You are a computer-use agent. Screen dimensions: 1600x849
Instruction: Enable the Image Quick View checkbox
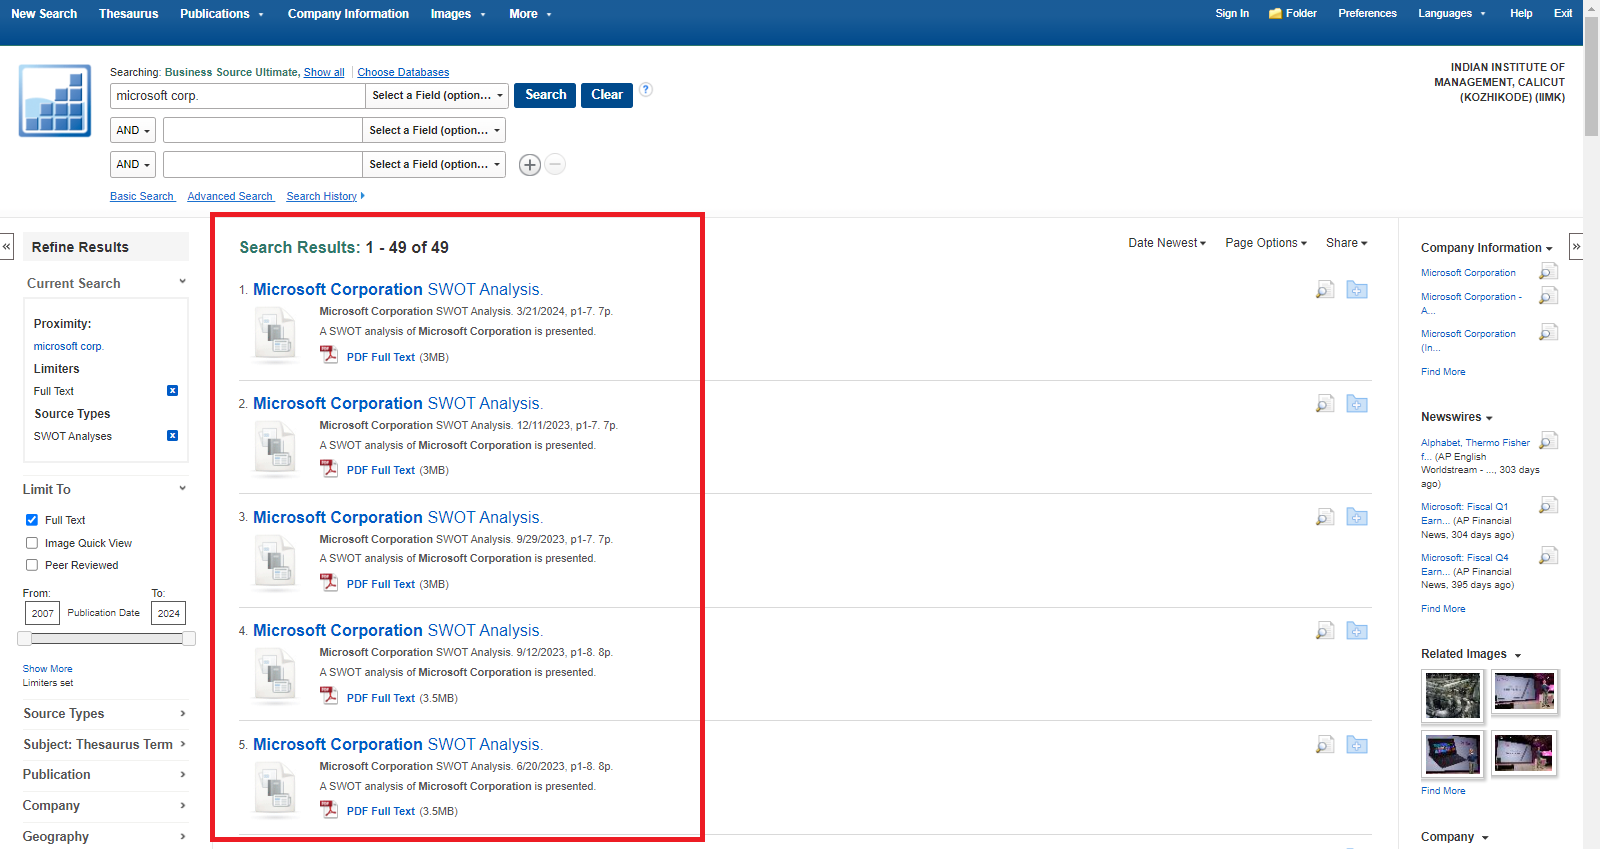tap(32, 543)
